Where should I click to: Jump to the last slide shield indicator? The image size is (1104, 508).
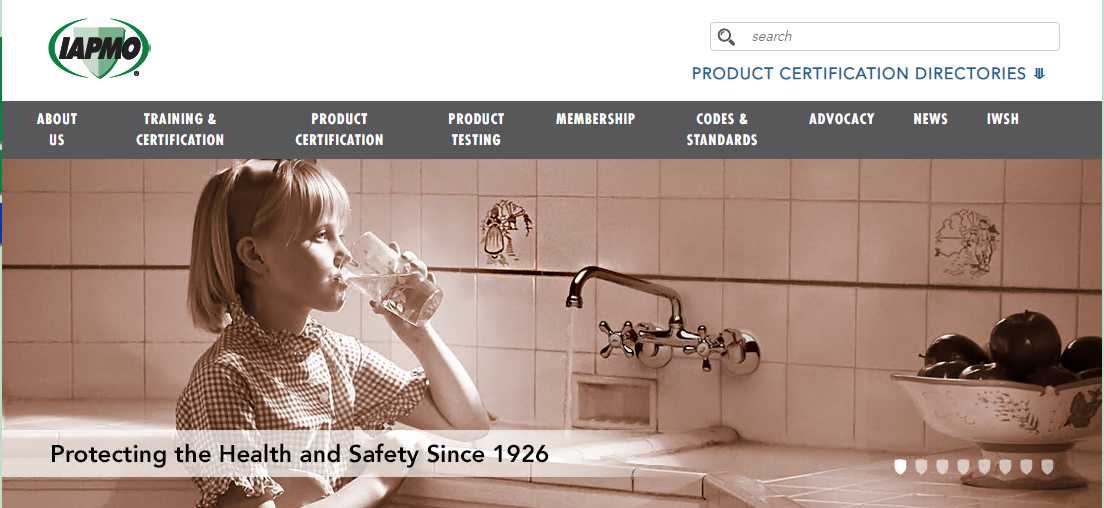(x=1047, y=466)
